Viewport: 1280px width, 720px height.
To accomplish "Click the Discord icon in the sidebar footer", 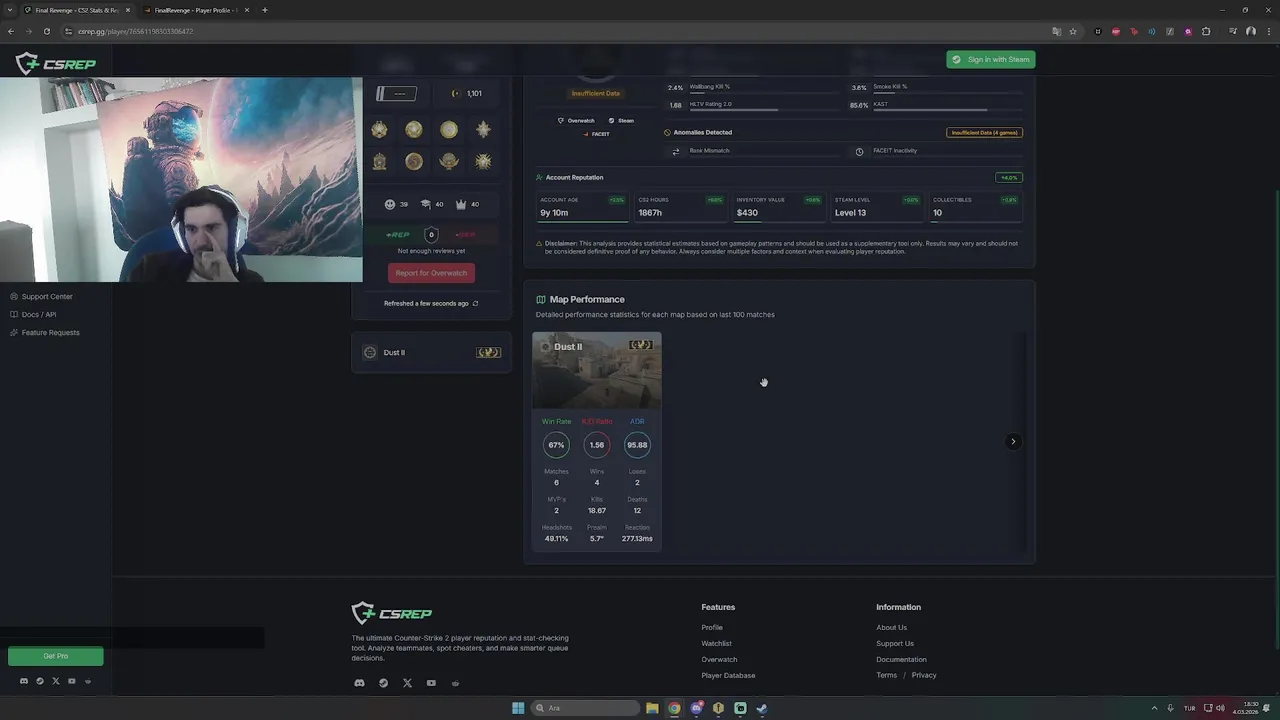I will (x=24, y=681).
